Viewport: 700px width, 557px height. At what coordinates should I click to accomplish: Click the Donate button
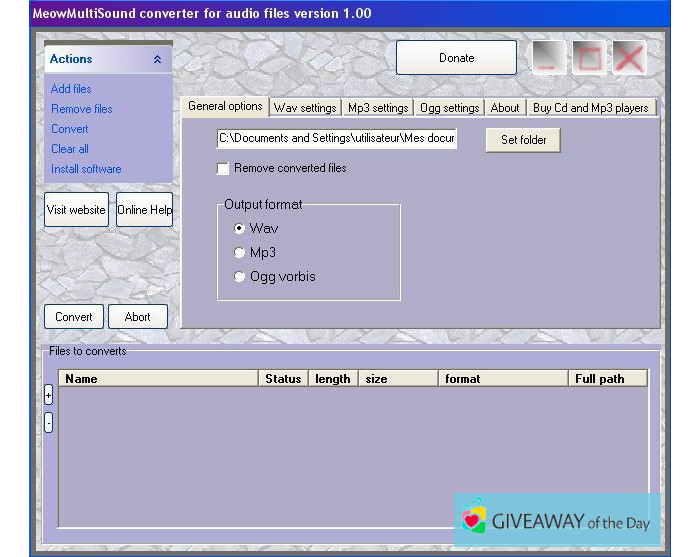tap(456, 58)
